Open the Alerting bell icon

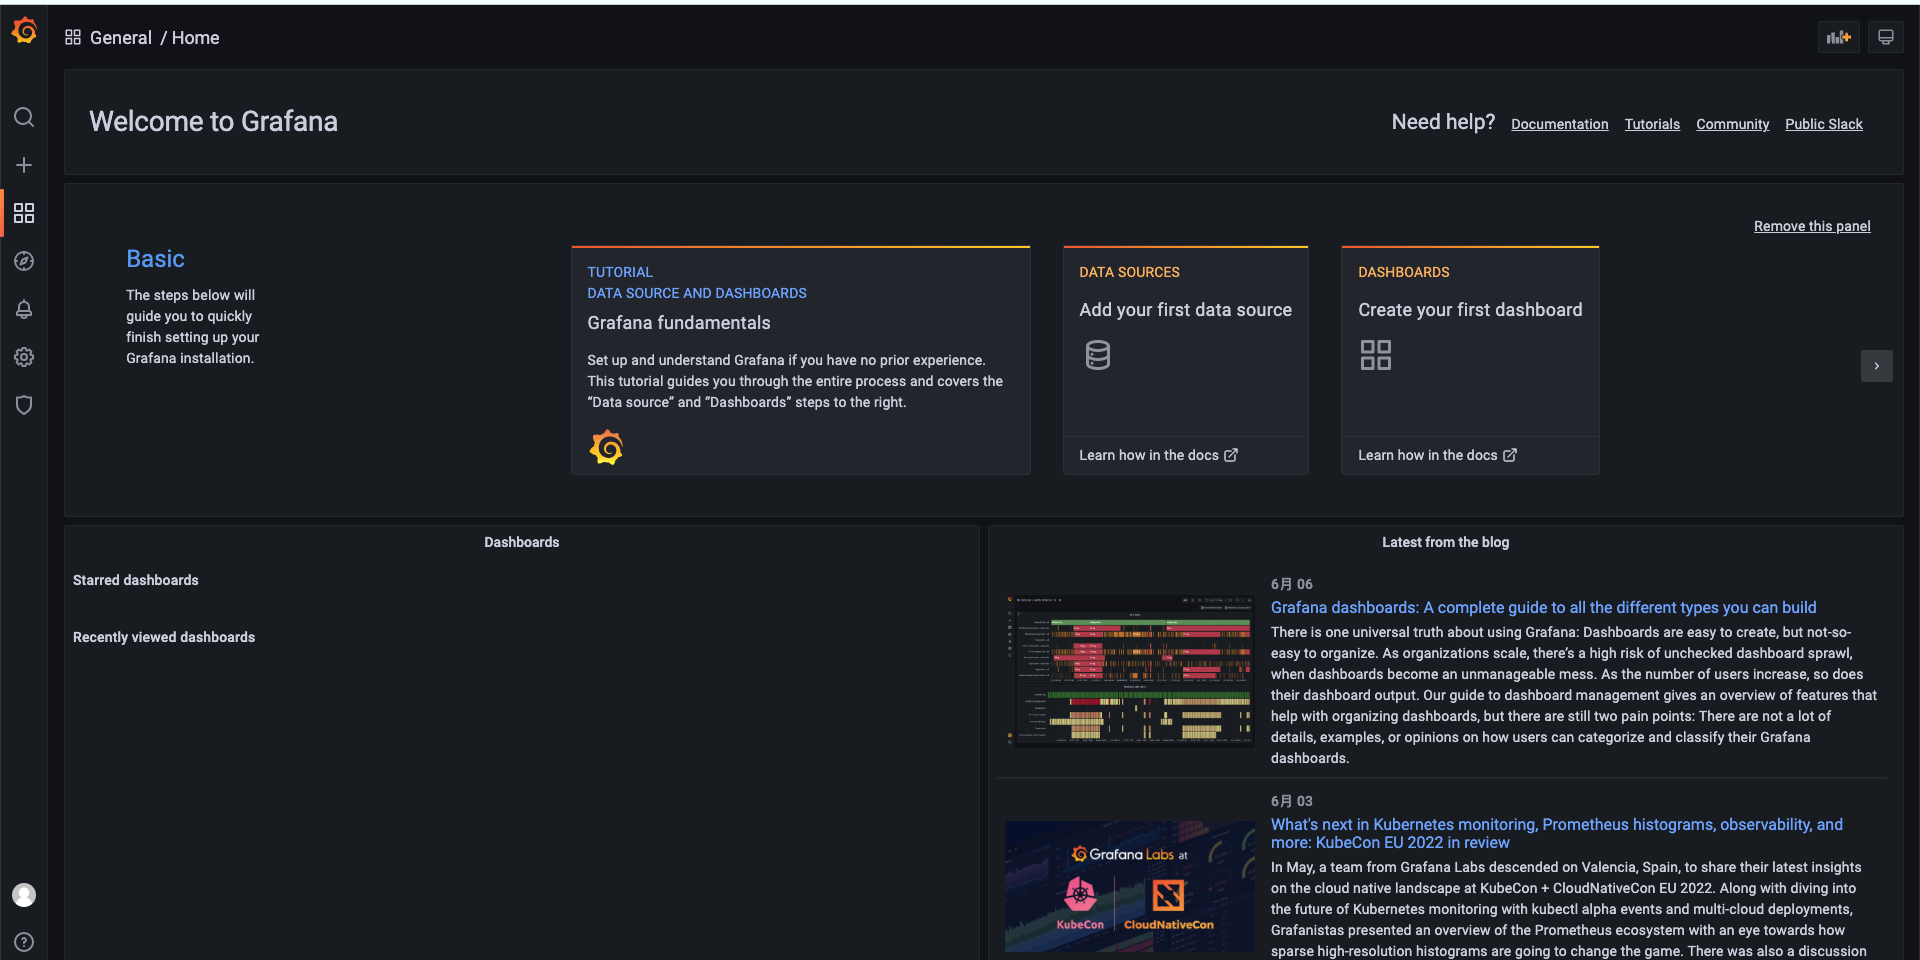[24, 309]
